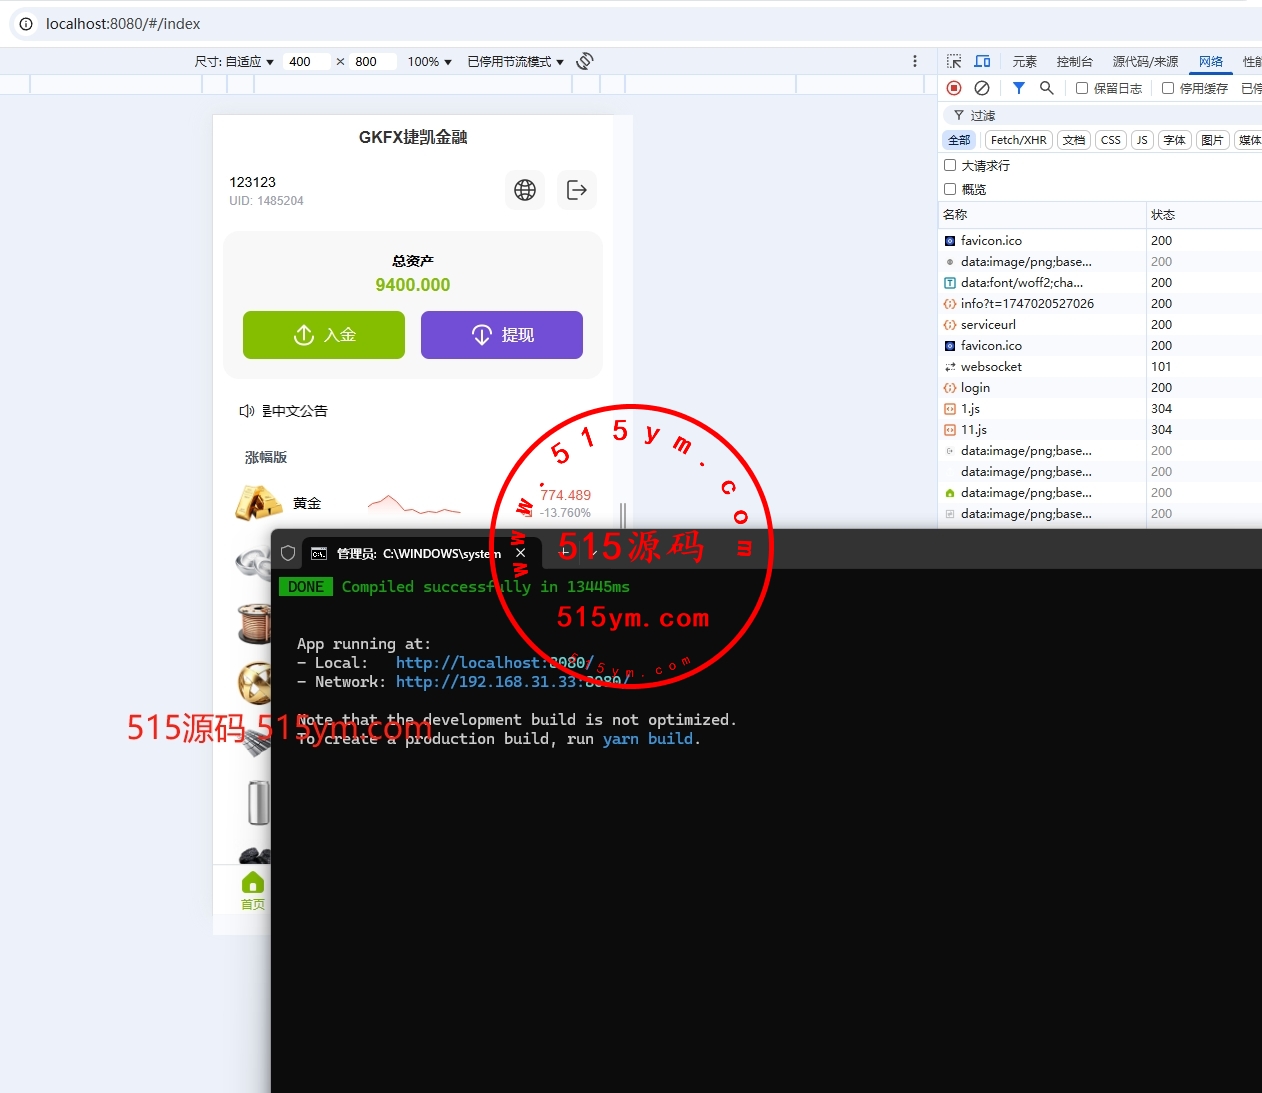This screenshot has width=1262, height=1093.
Task: Clear the network log with the clear icon
Action: (x=982, y=88)
